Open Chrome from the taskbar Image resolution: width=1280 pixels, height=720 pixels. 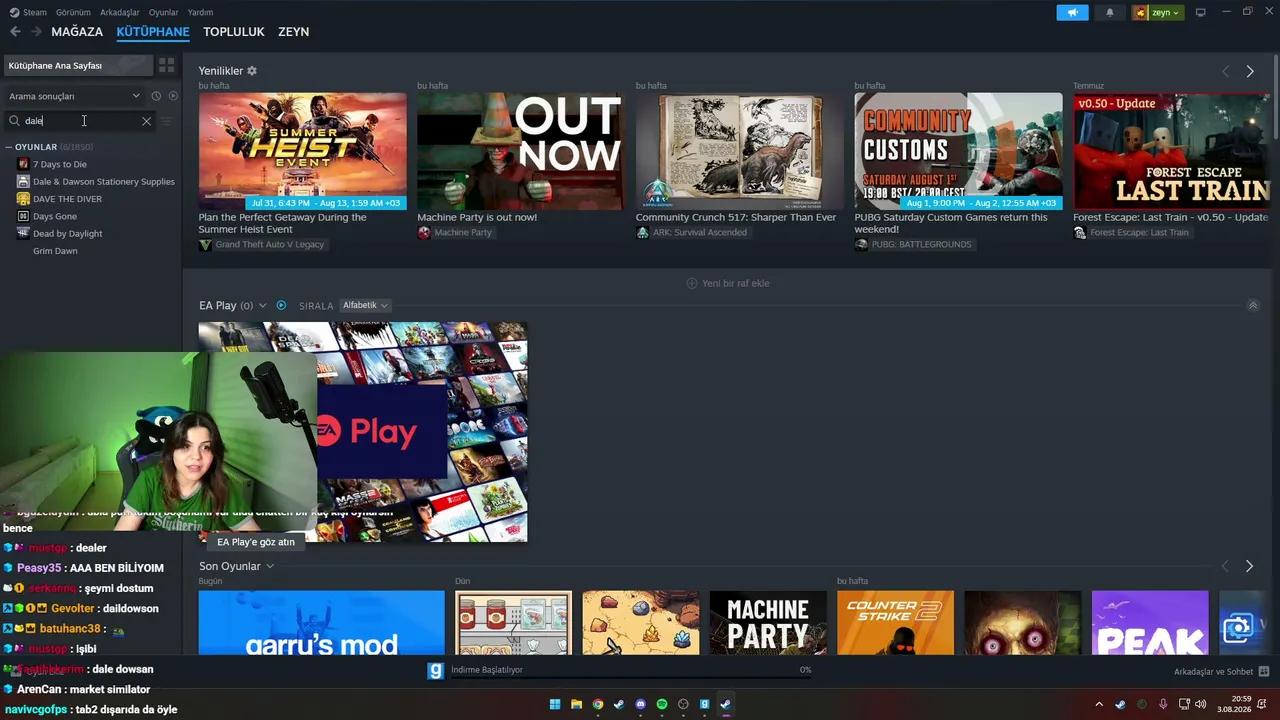598,704
